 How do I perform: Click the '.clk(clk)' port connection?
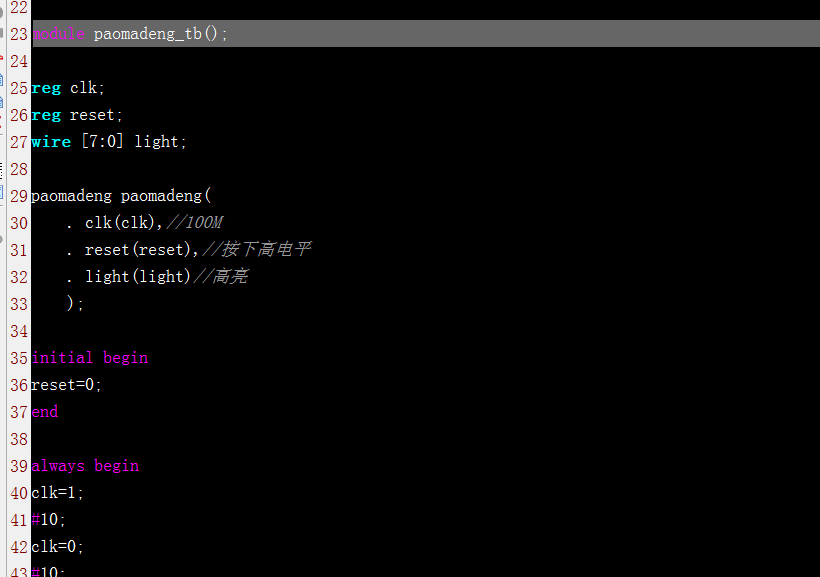pos(112,223)
